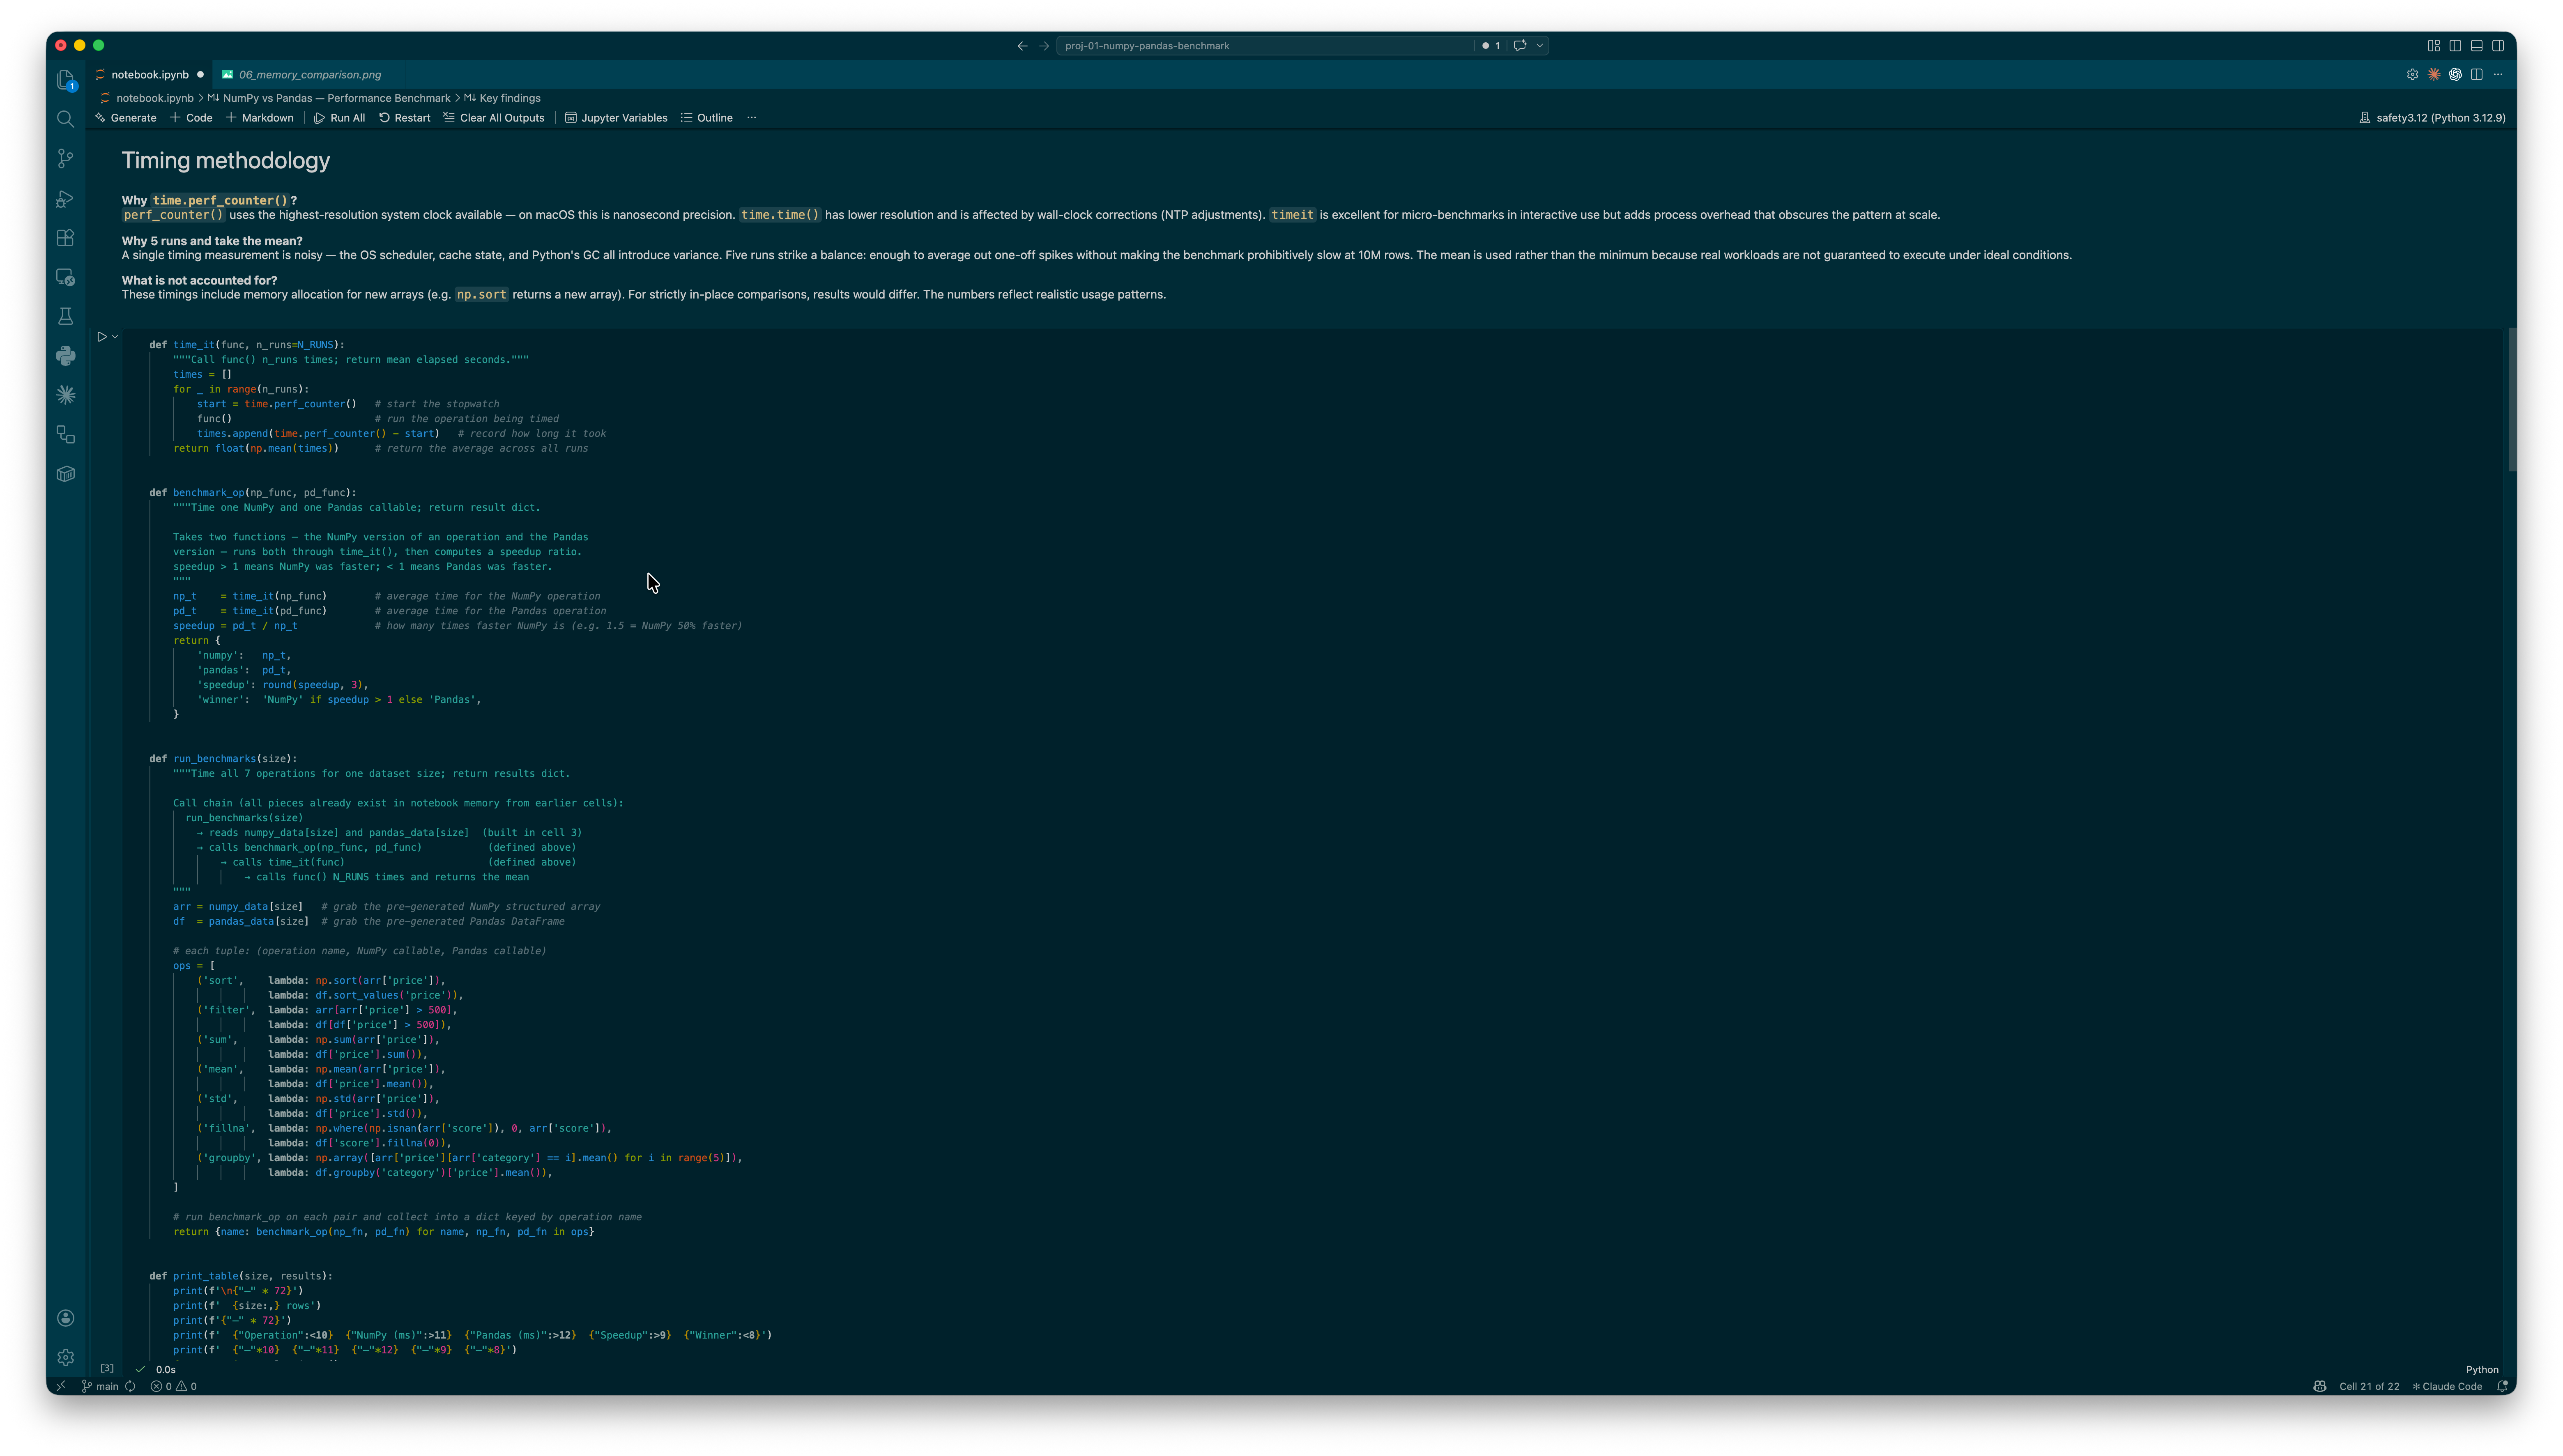Image resolution: width=2563 pixels, height=1456 pixels.
Task: Open the remote window indicator in status bar
Action: [x=61, y=1386]
